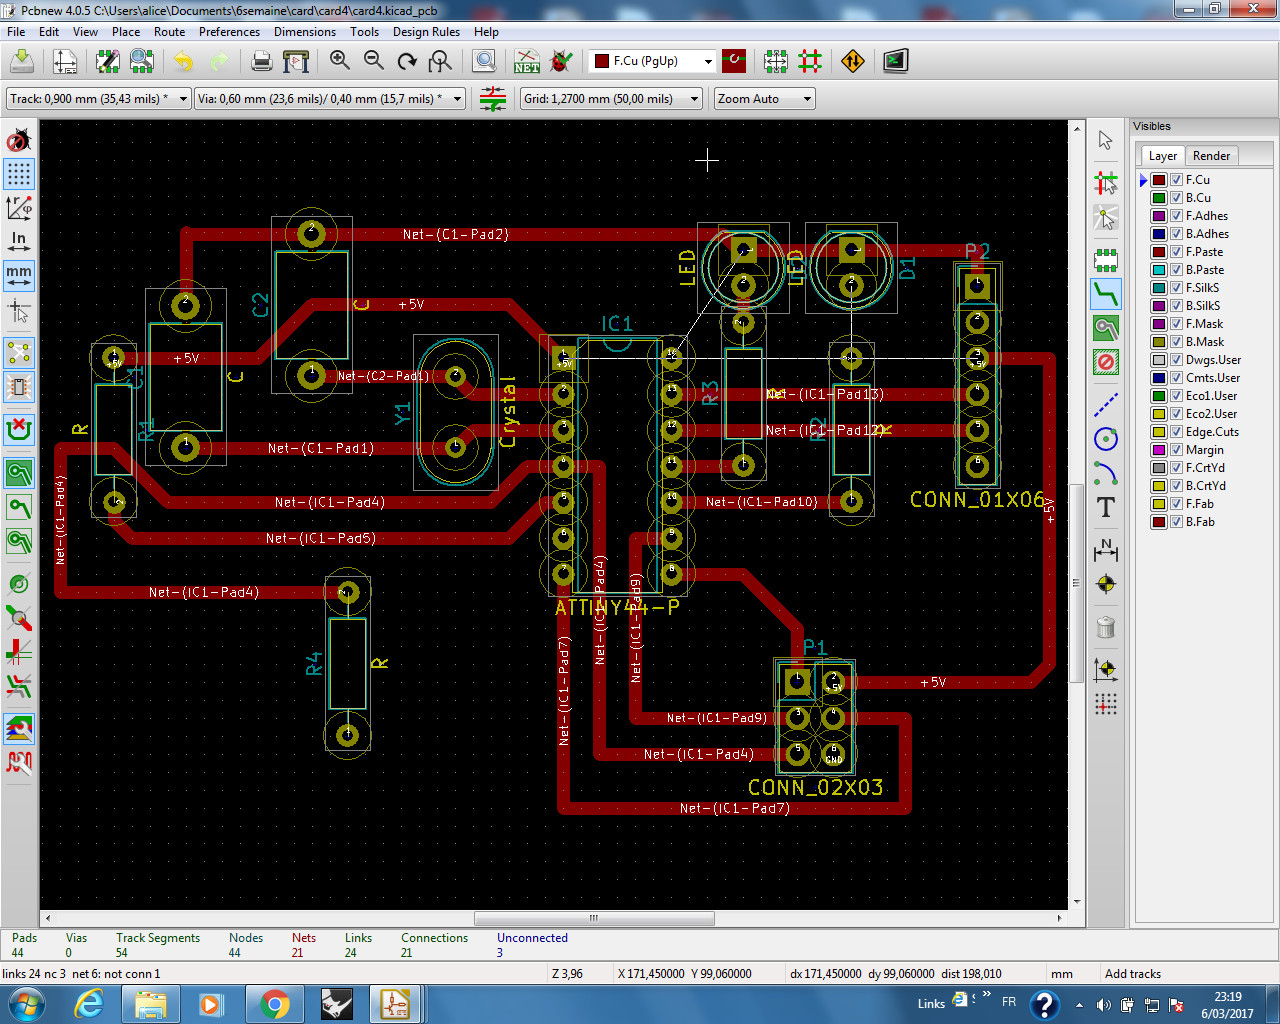Uncheck the B.Cu layer checkbox
The image size is (1280, 1024).
[1177, 198]
